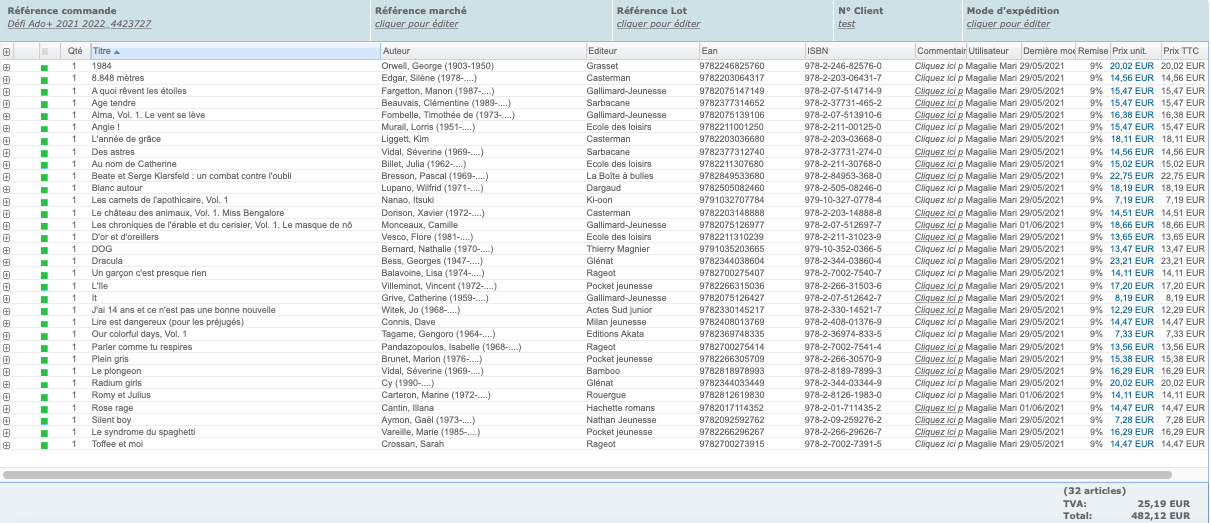
Task: Click green status icon for A quoi rêvent les étoiles
Action: coord(44,90)
